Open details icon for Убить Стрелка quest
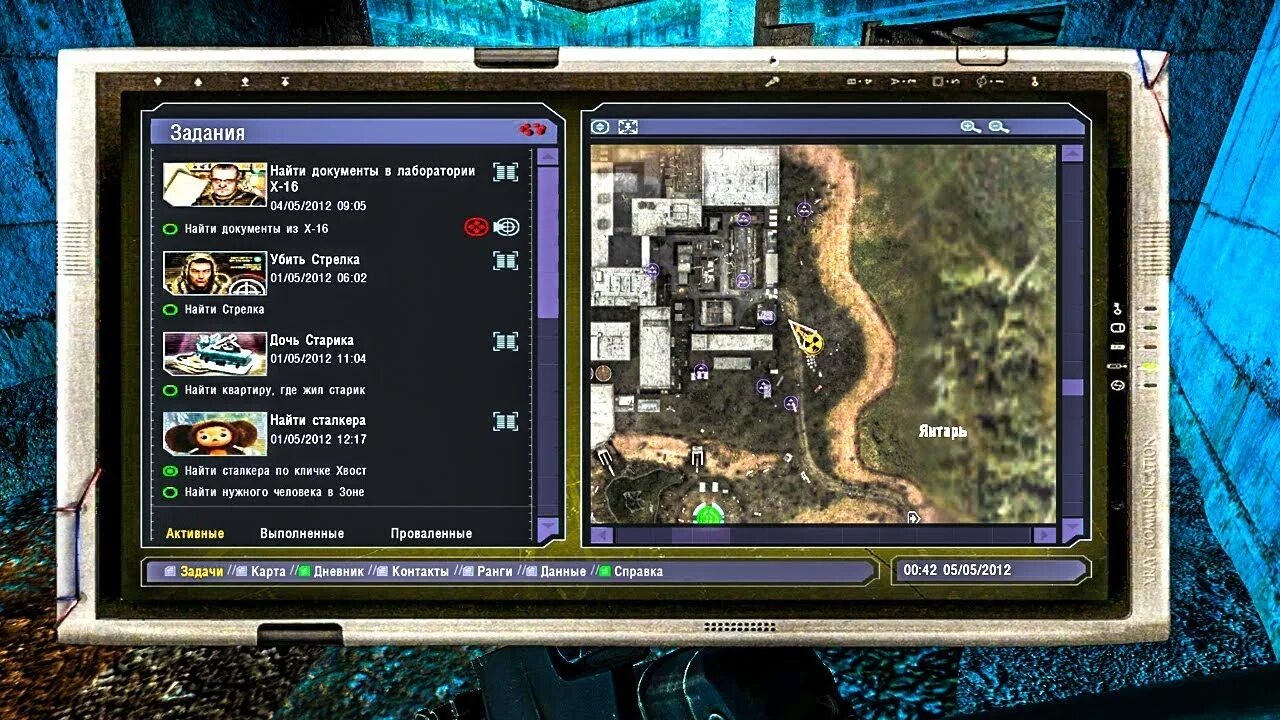1280x720 pixels. click(x=506, y=261)
